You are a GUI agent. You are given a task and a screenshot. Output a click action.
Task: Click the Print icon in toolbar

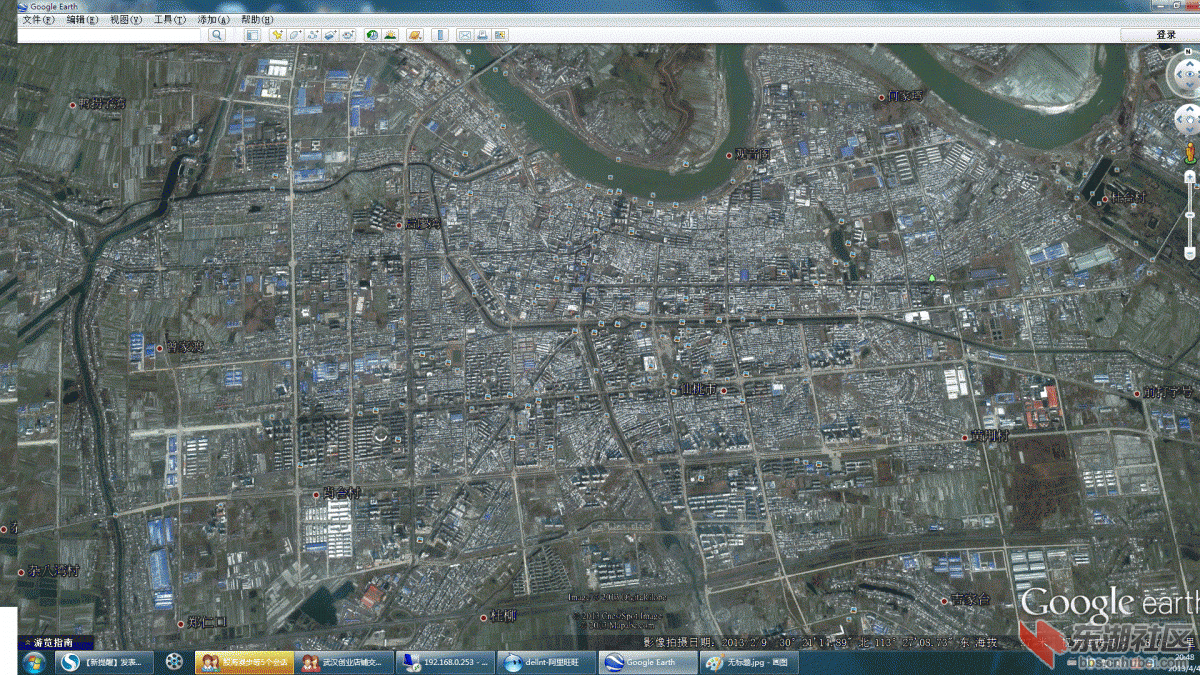[x=482, y=35]
